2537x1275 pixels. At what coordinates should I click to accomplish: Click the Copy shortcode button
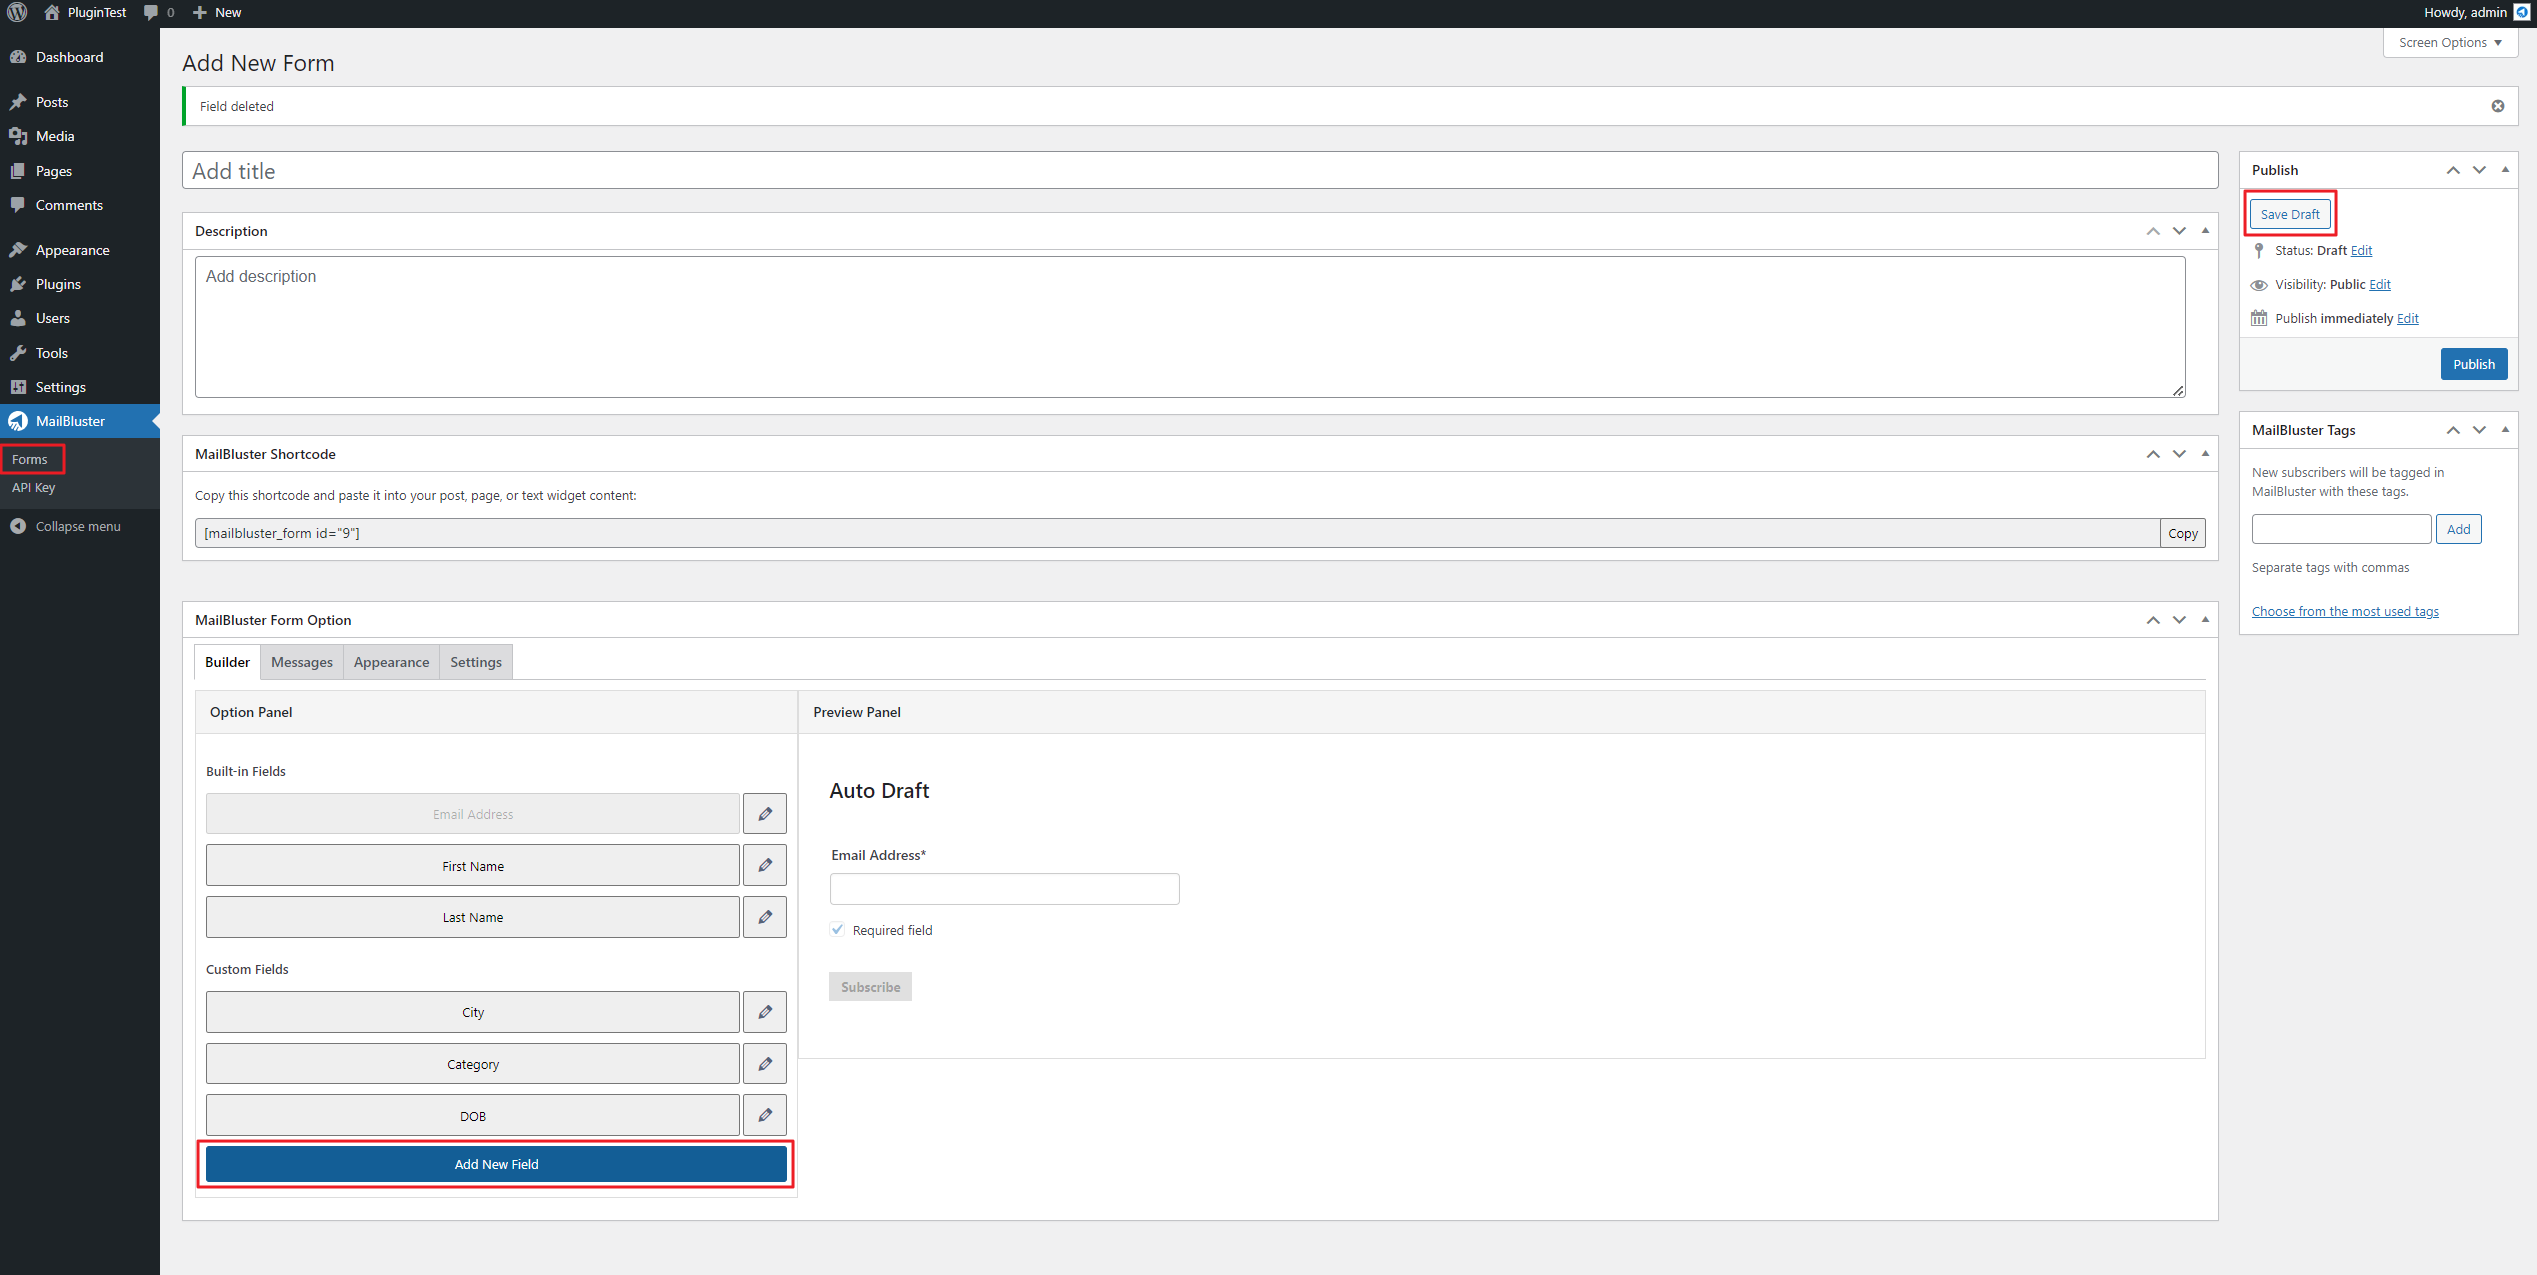2182,533
